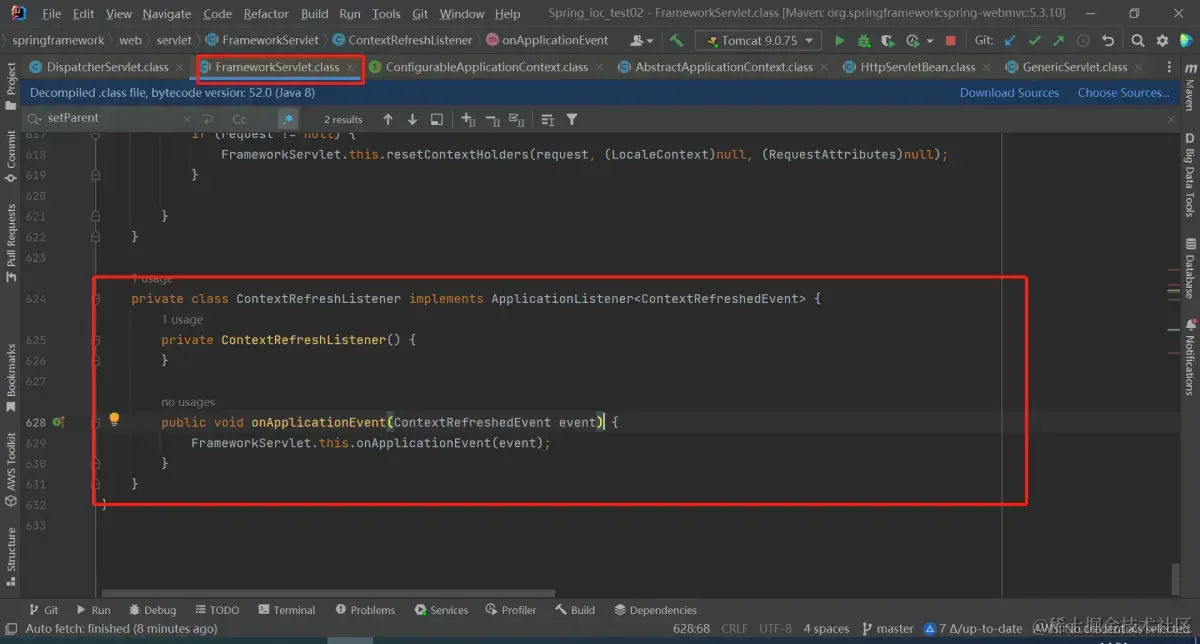Image resolution: width=1200 pixels, height=644 pixels.
Task: Open the Navigate menu
Action: [x=167, y=14]
